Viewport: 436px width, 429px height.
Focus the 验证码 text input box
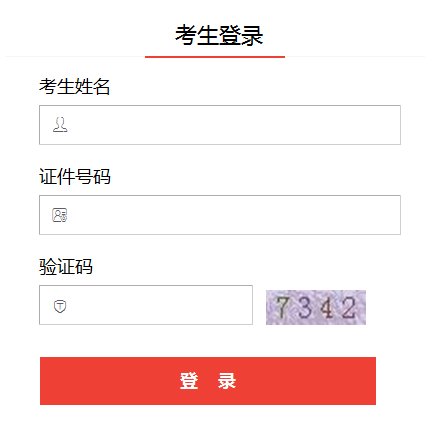(x=146, y=305)
